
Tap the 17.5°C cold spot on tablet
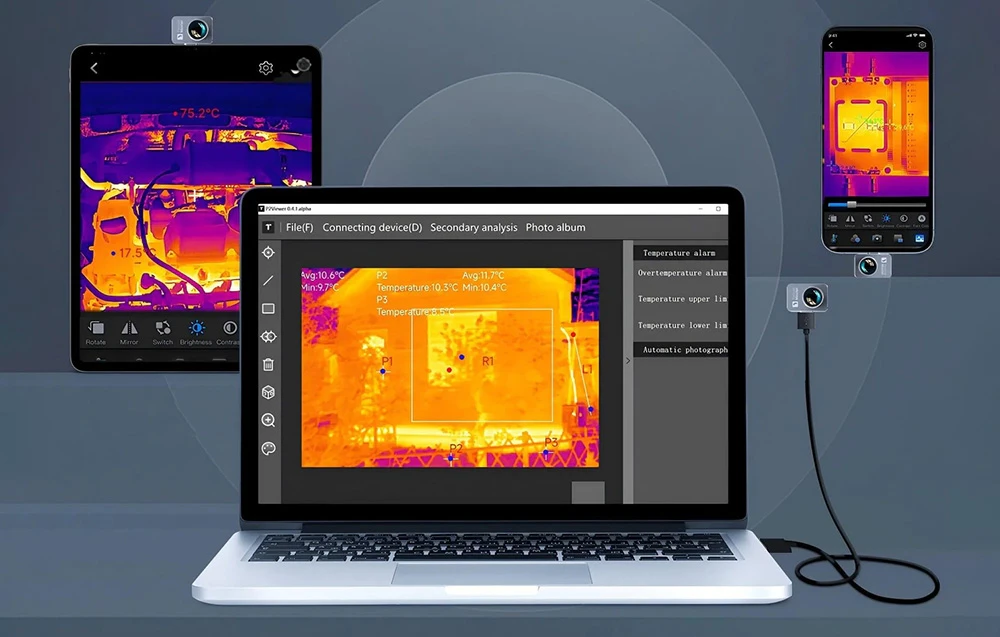[x=133, y=253]
